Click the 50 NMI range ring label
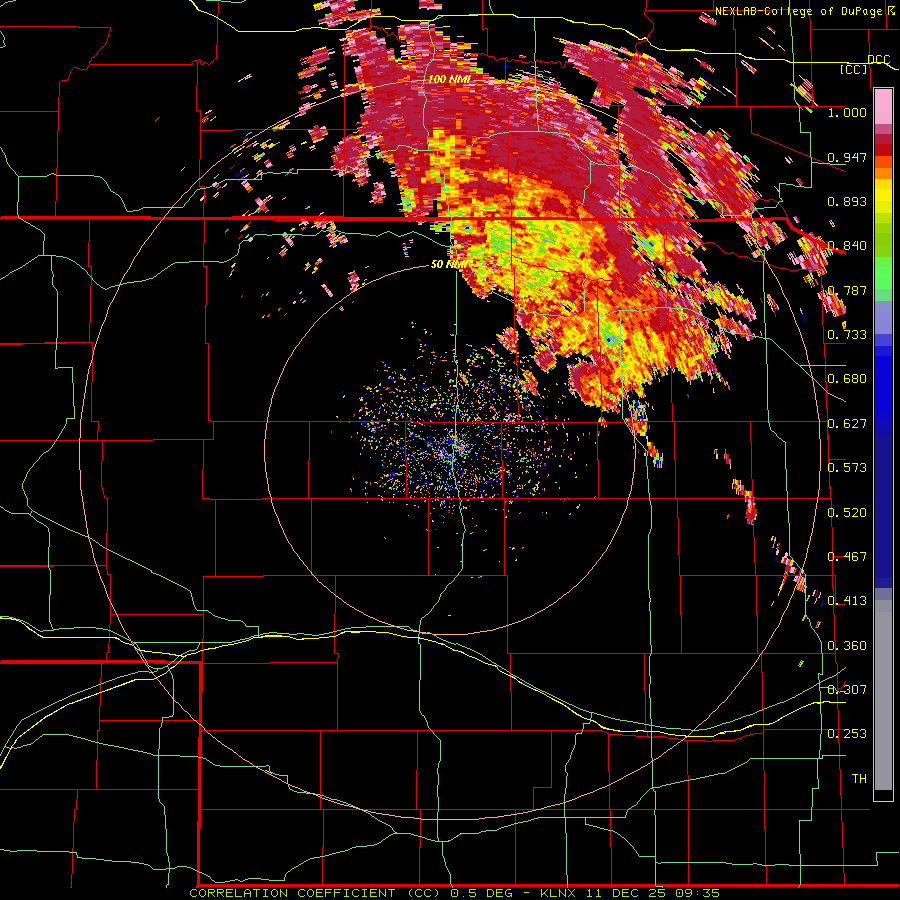The image size is (900, 900). click(x=449, y=264)
